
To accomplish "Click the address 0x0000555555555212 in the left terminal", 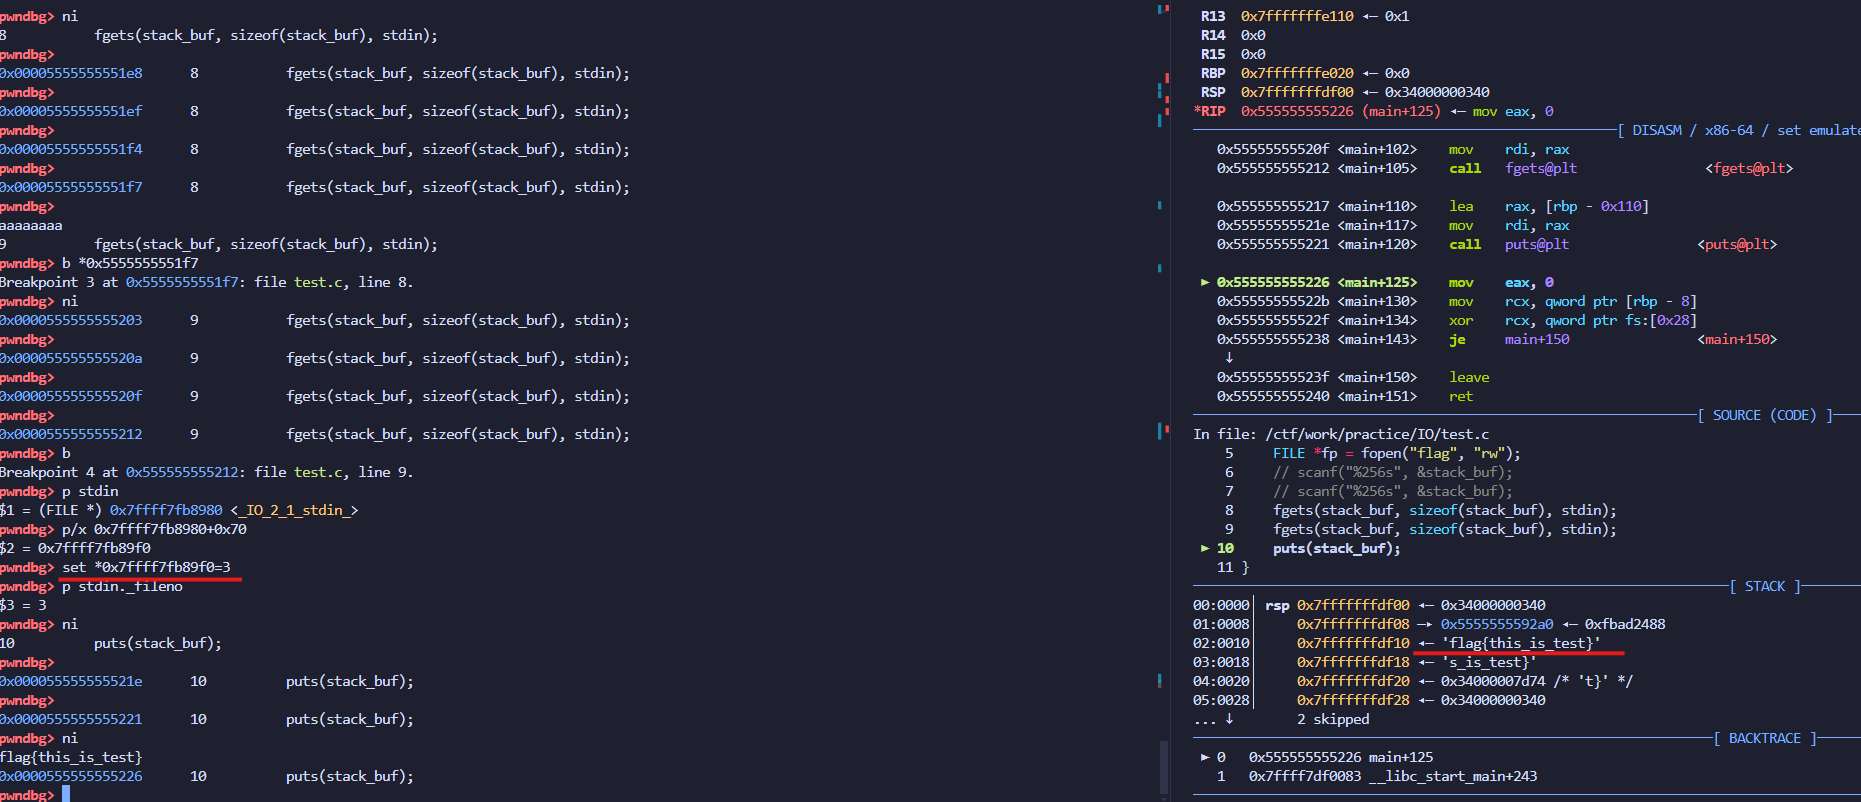I will [x=71, y=434].
